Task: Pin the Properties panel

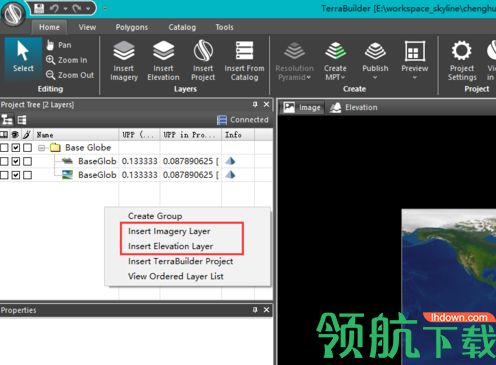Action: [x=255, y=310]
